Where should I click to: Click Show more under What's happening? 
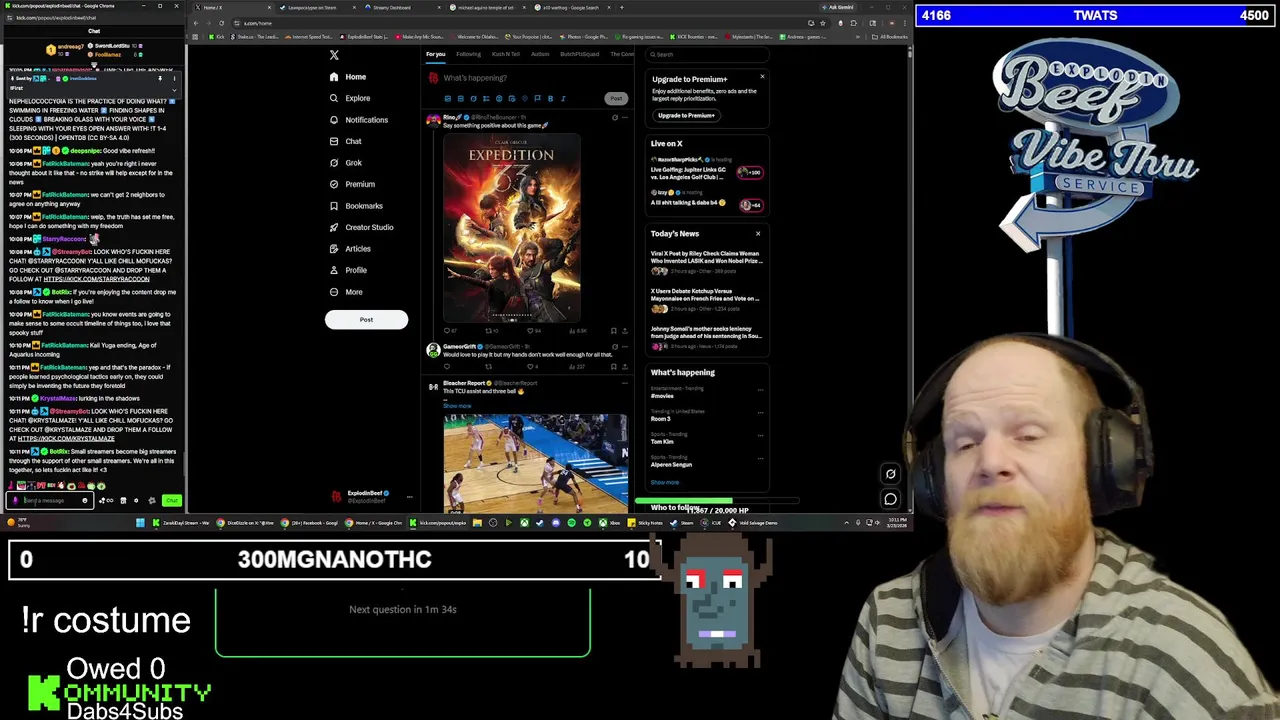664,482
